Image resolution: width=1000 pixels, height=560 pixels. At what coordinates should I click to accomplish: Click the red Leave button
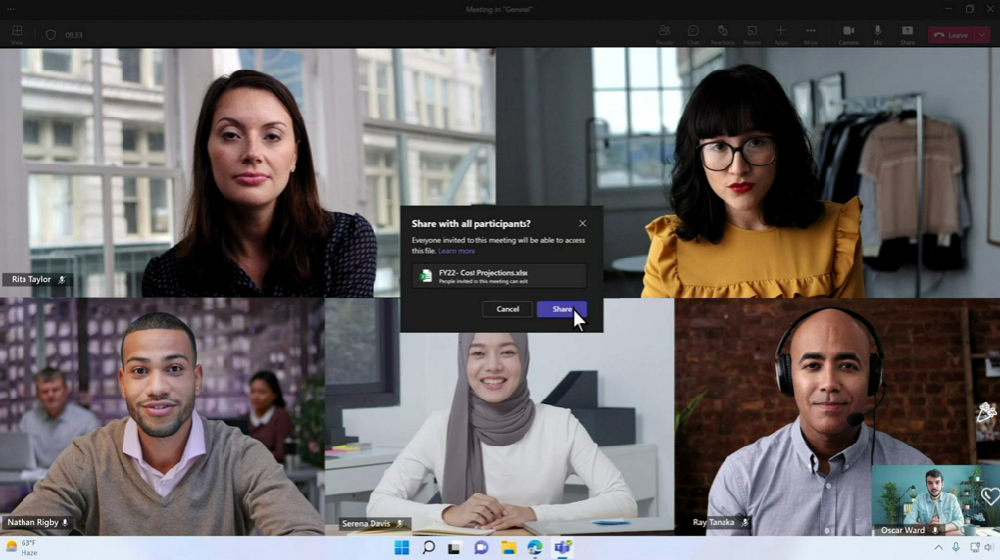(x=952, y=35)
